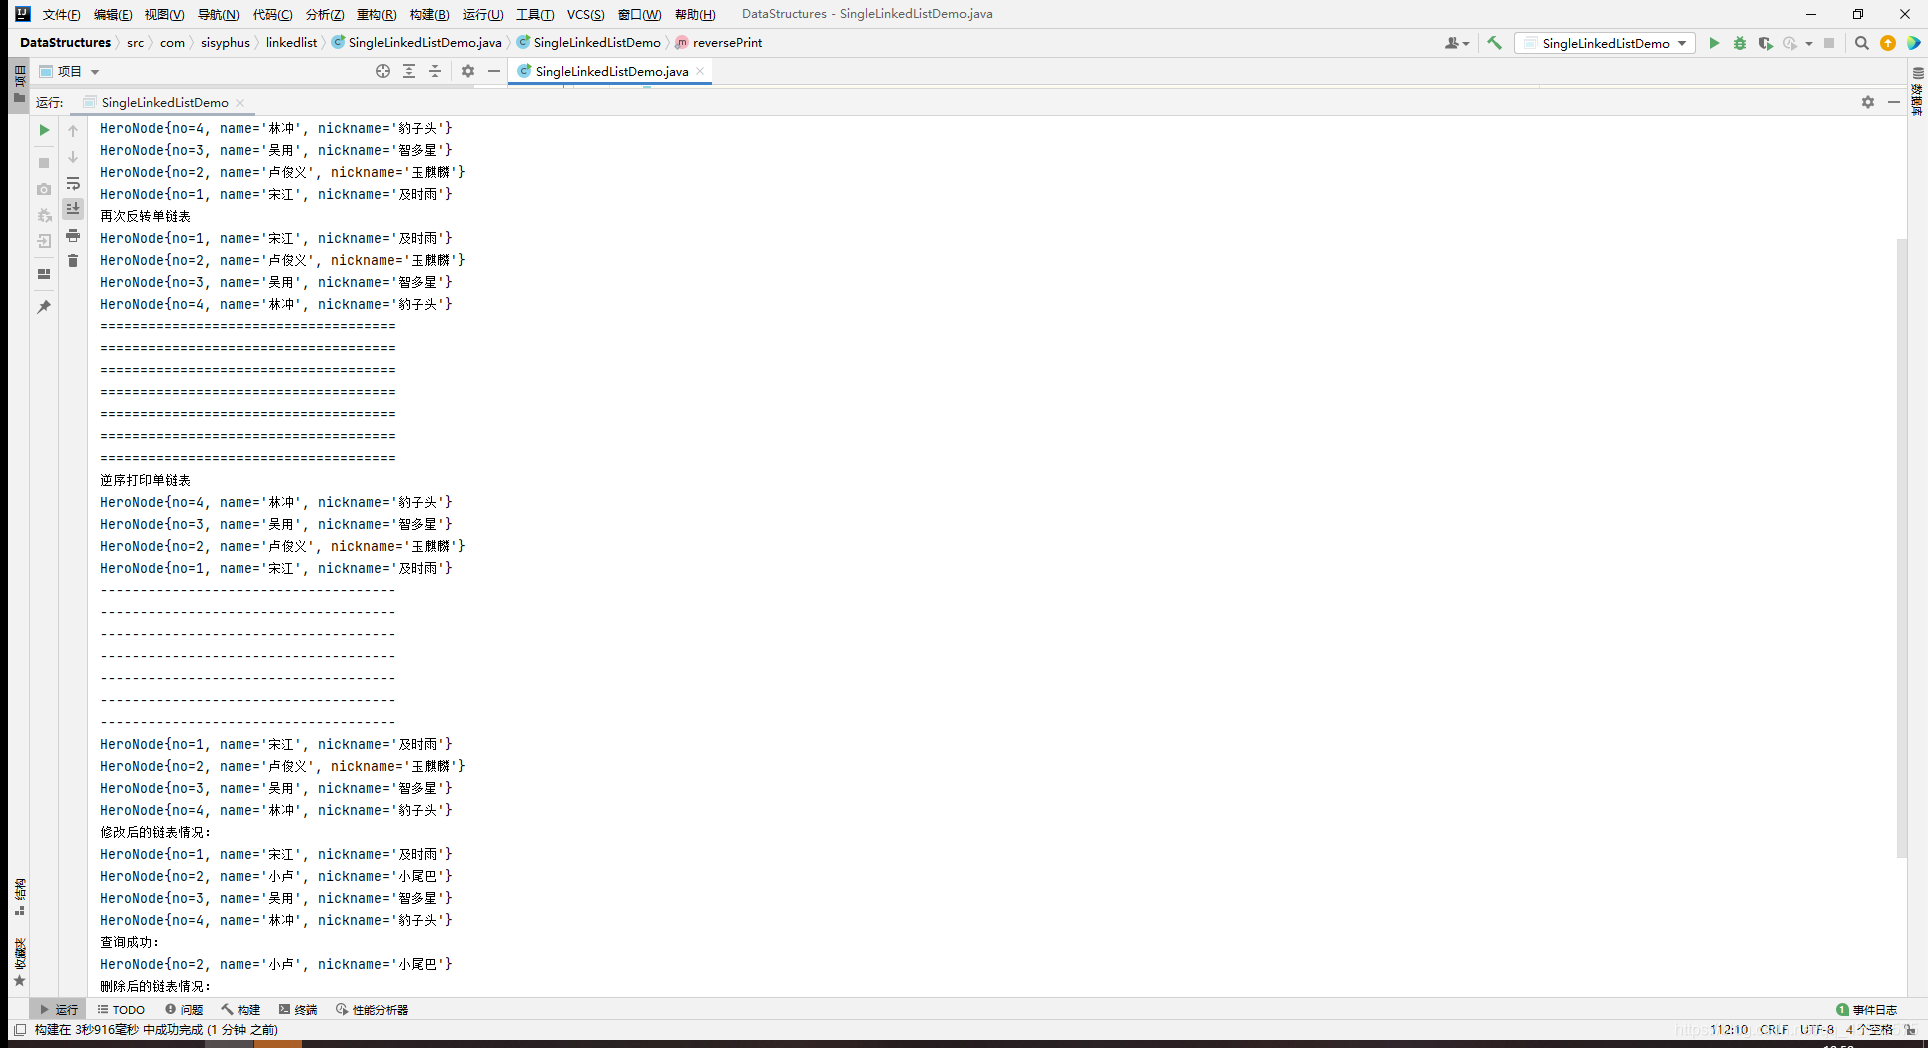Click the up arrow in the console toolbar
1928x1048 pixels.
pyautogui.click(x=73, y=131)
